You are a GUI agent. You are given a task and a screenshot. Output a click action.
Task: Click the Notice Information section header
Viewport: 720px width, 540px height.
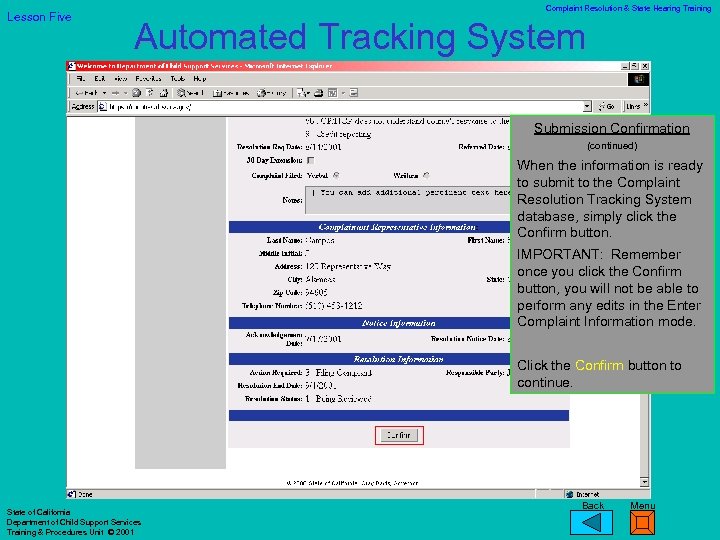398,323
